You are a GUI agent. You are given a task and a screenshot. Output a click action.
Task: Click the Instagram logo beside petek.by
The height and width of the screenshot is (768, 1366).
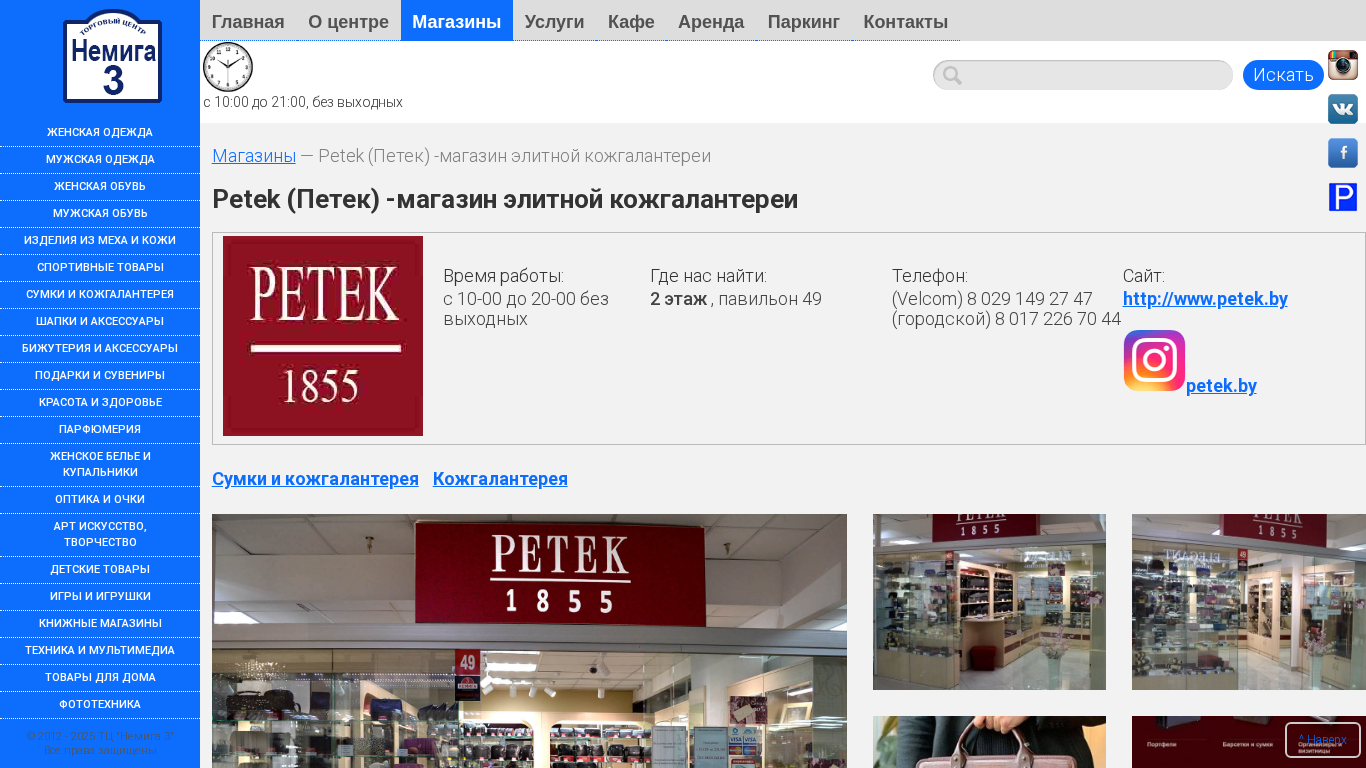pos(1154,361)
